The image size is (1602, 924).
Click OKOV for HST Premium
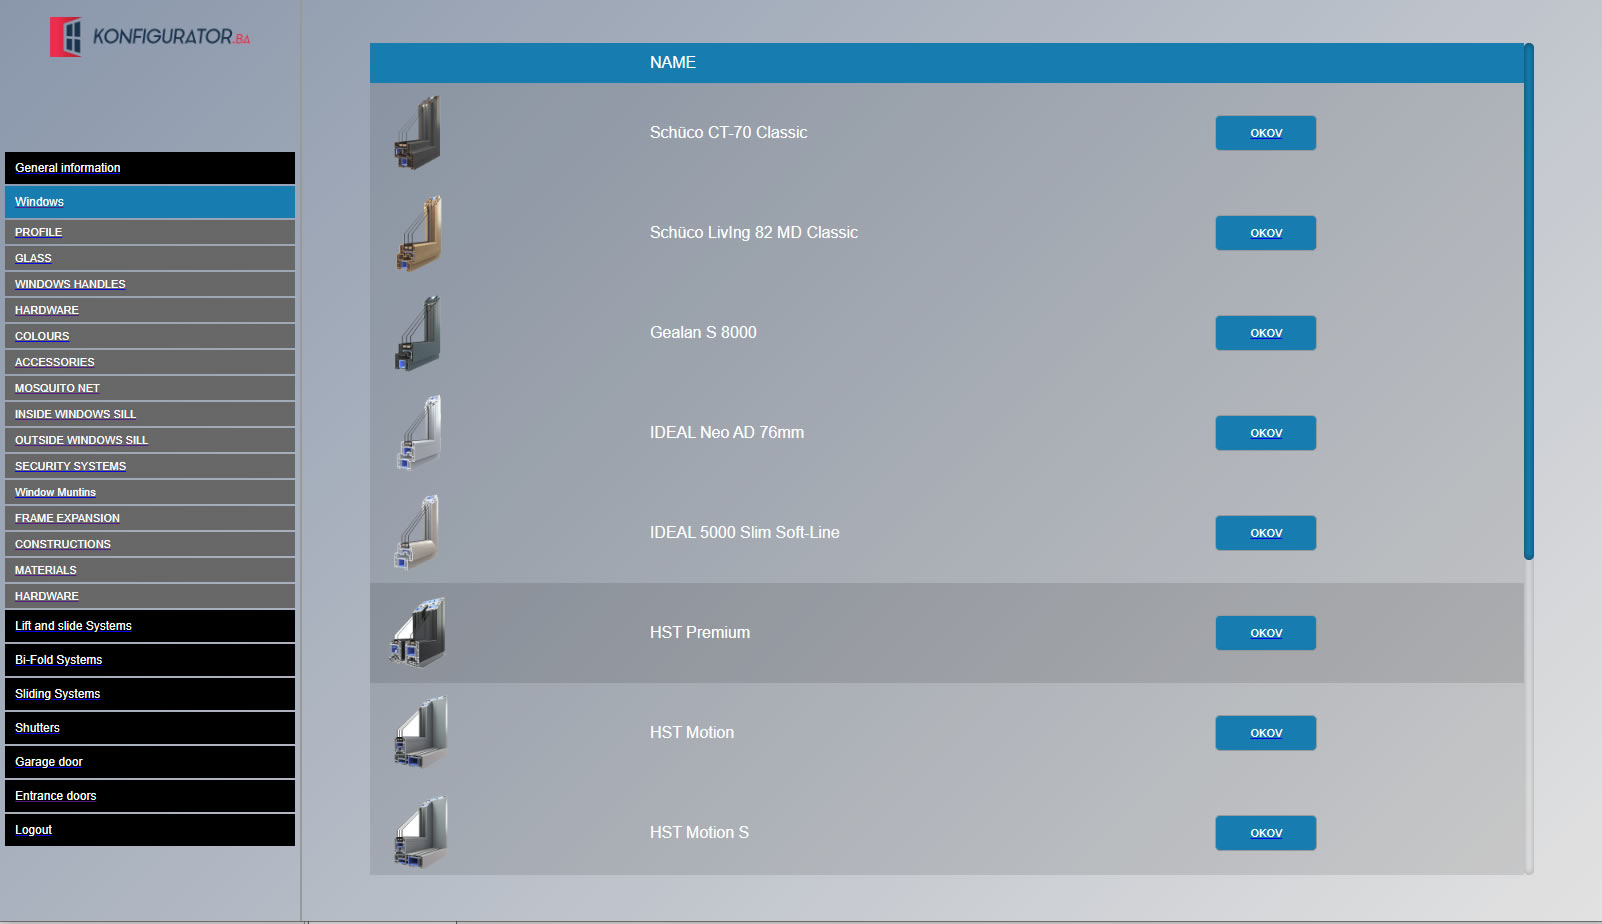coord(1266,633)
